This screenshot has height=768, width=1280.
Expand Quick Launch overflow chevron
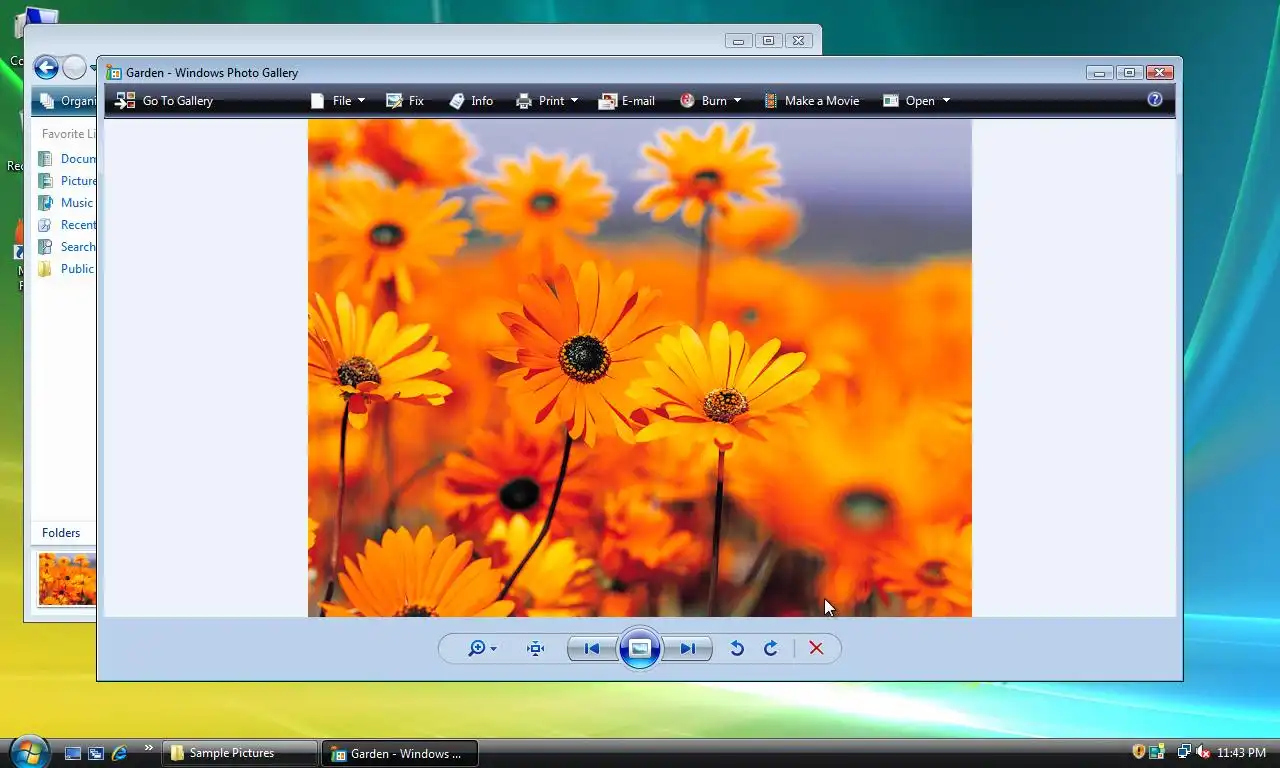149,748
